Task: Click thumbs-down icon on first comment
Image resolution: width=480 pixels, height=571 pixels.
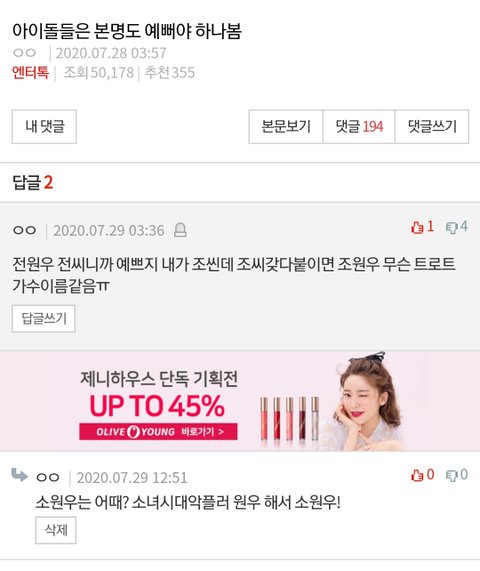Action: [x=452, y=228]
